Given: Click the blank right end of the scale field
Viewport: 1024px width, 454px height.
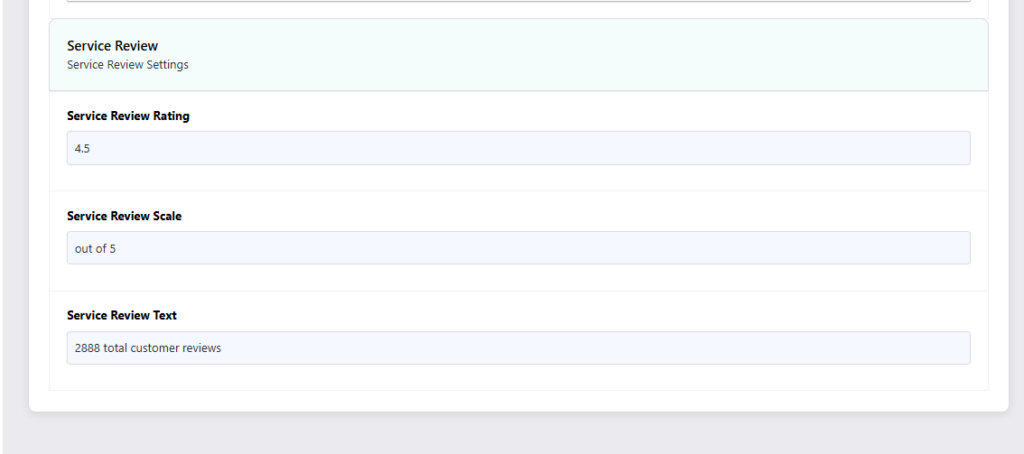Looking at the screenshot, I should tap(914, 248).
